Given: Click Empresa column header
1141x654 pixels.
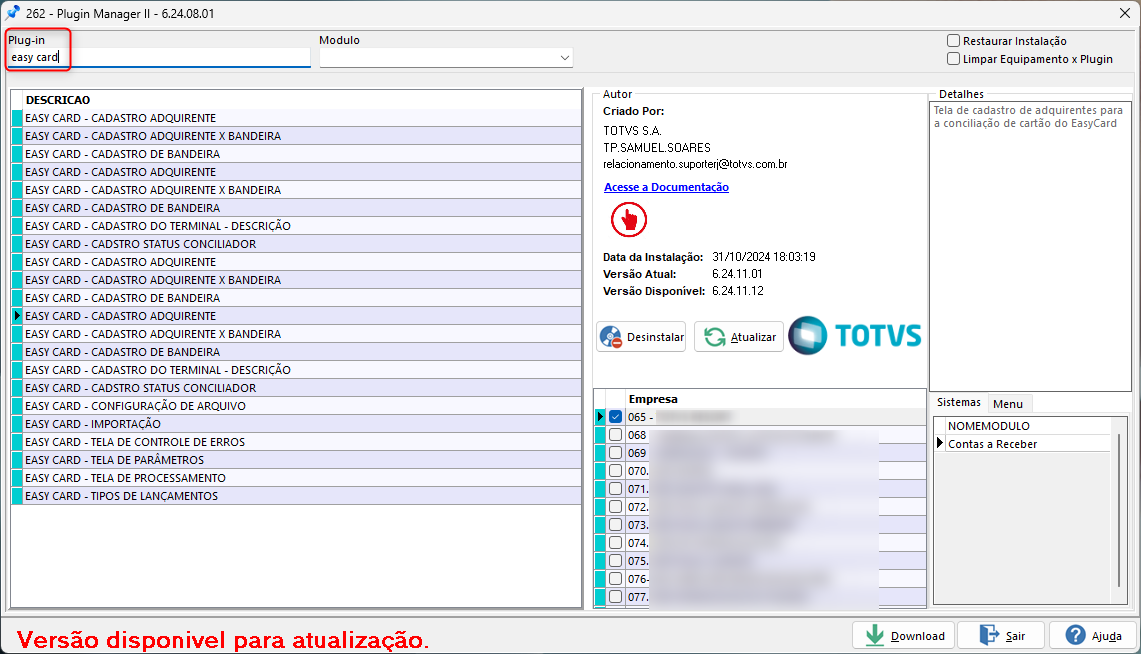Looking at the screenshot, I should click(776, 399).
